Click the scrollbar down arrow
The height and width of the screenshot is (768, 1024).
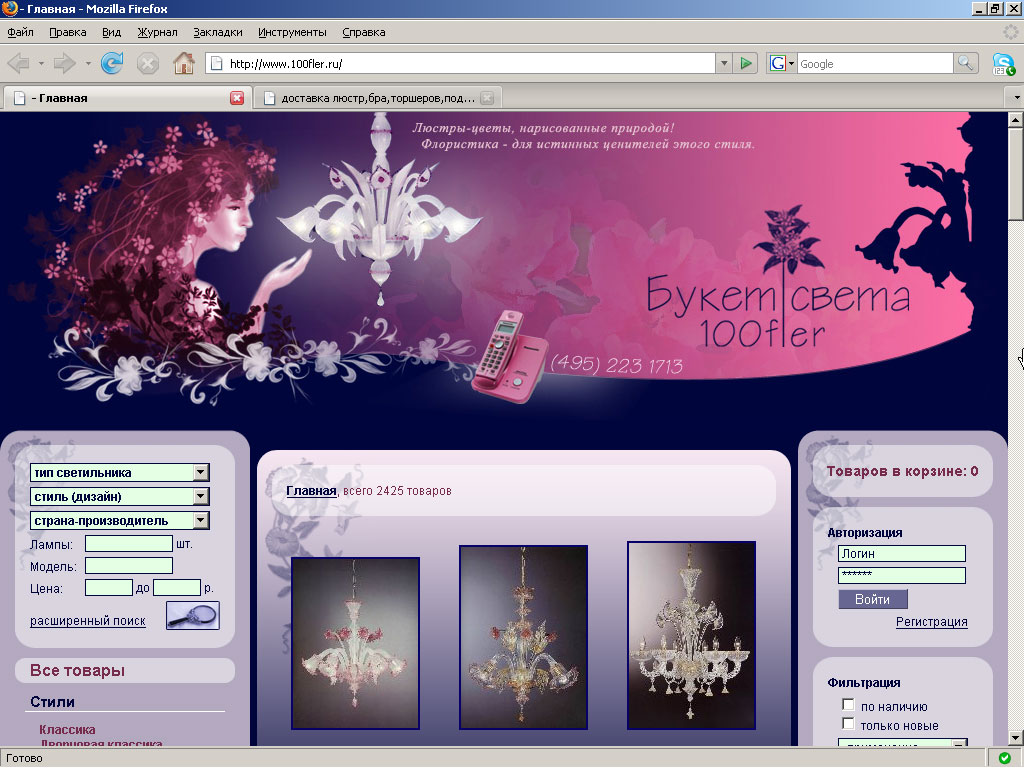(x=1016, y=738)
